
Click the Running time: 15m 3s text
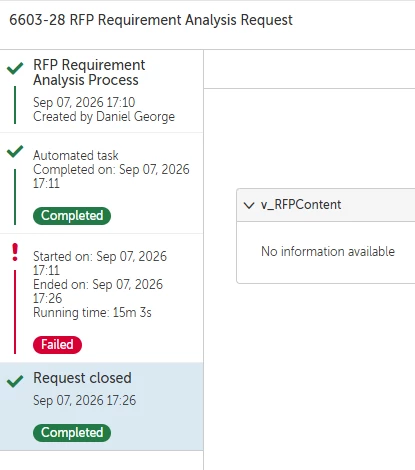point(92,313)
